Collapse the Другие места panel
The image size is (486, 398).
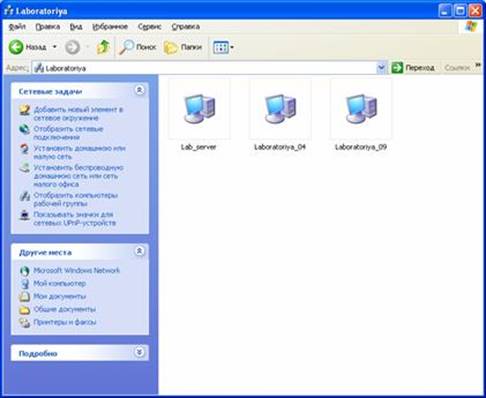click(139, 251)
